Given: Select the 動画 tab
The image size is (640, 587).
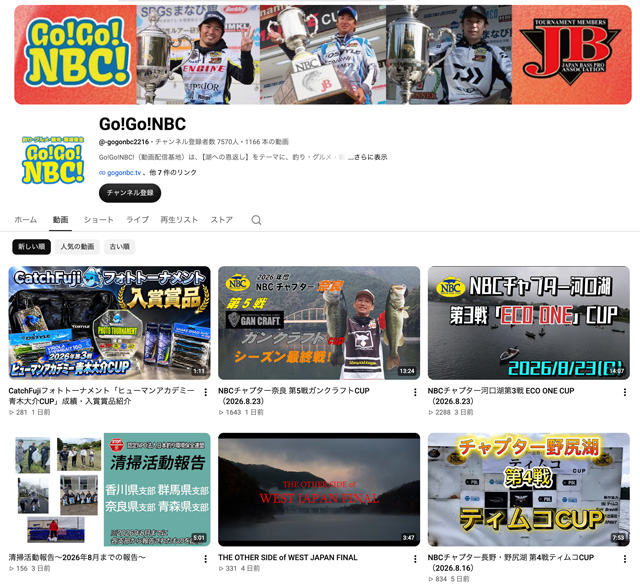Looking at the screenshot, I should (60, 220).
